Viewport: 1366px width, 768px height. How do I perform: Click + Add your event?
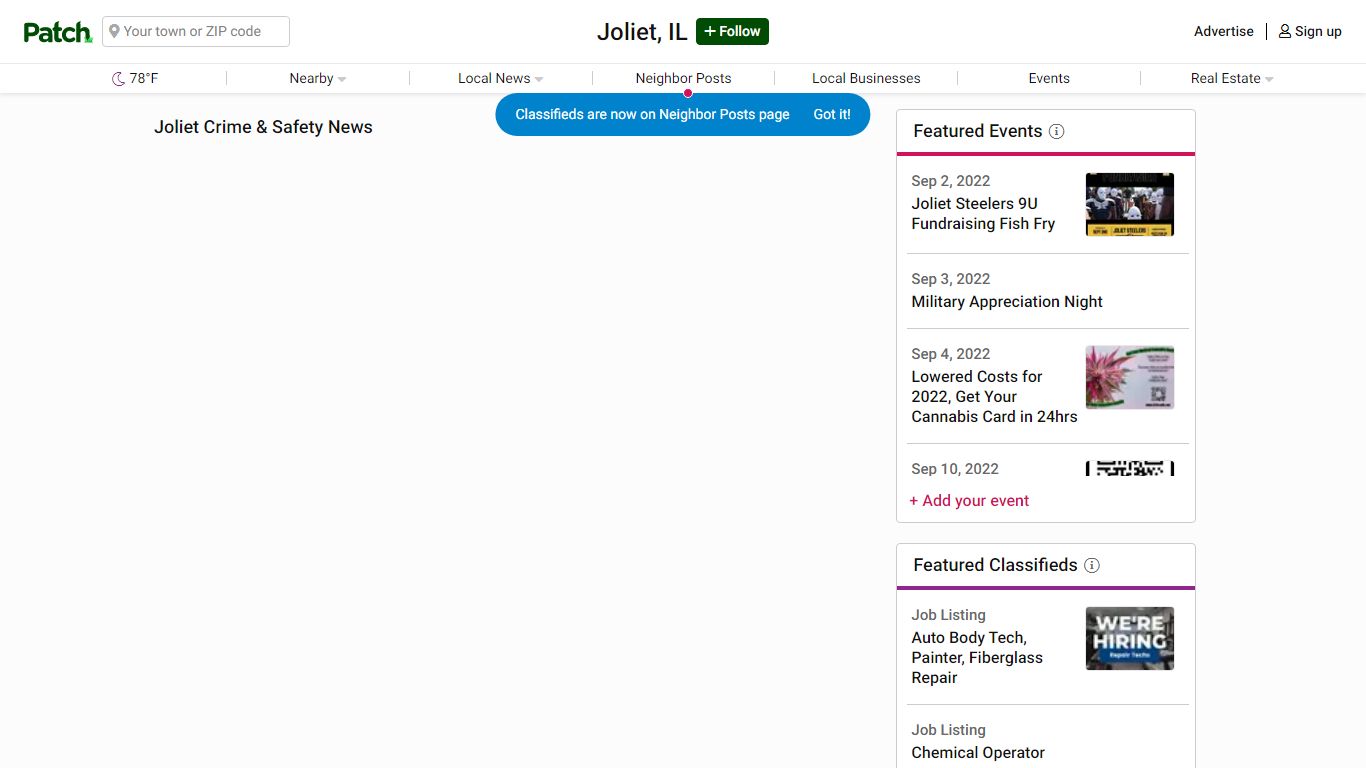(x=969, y=500)
